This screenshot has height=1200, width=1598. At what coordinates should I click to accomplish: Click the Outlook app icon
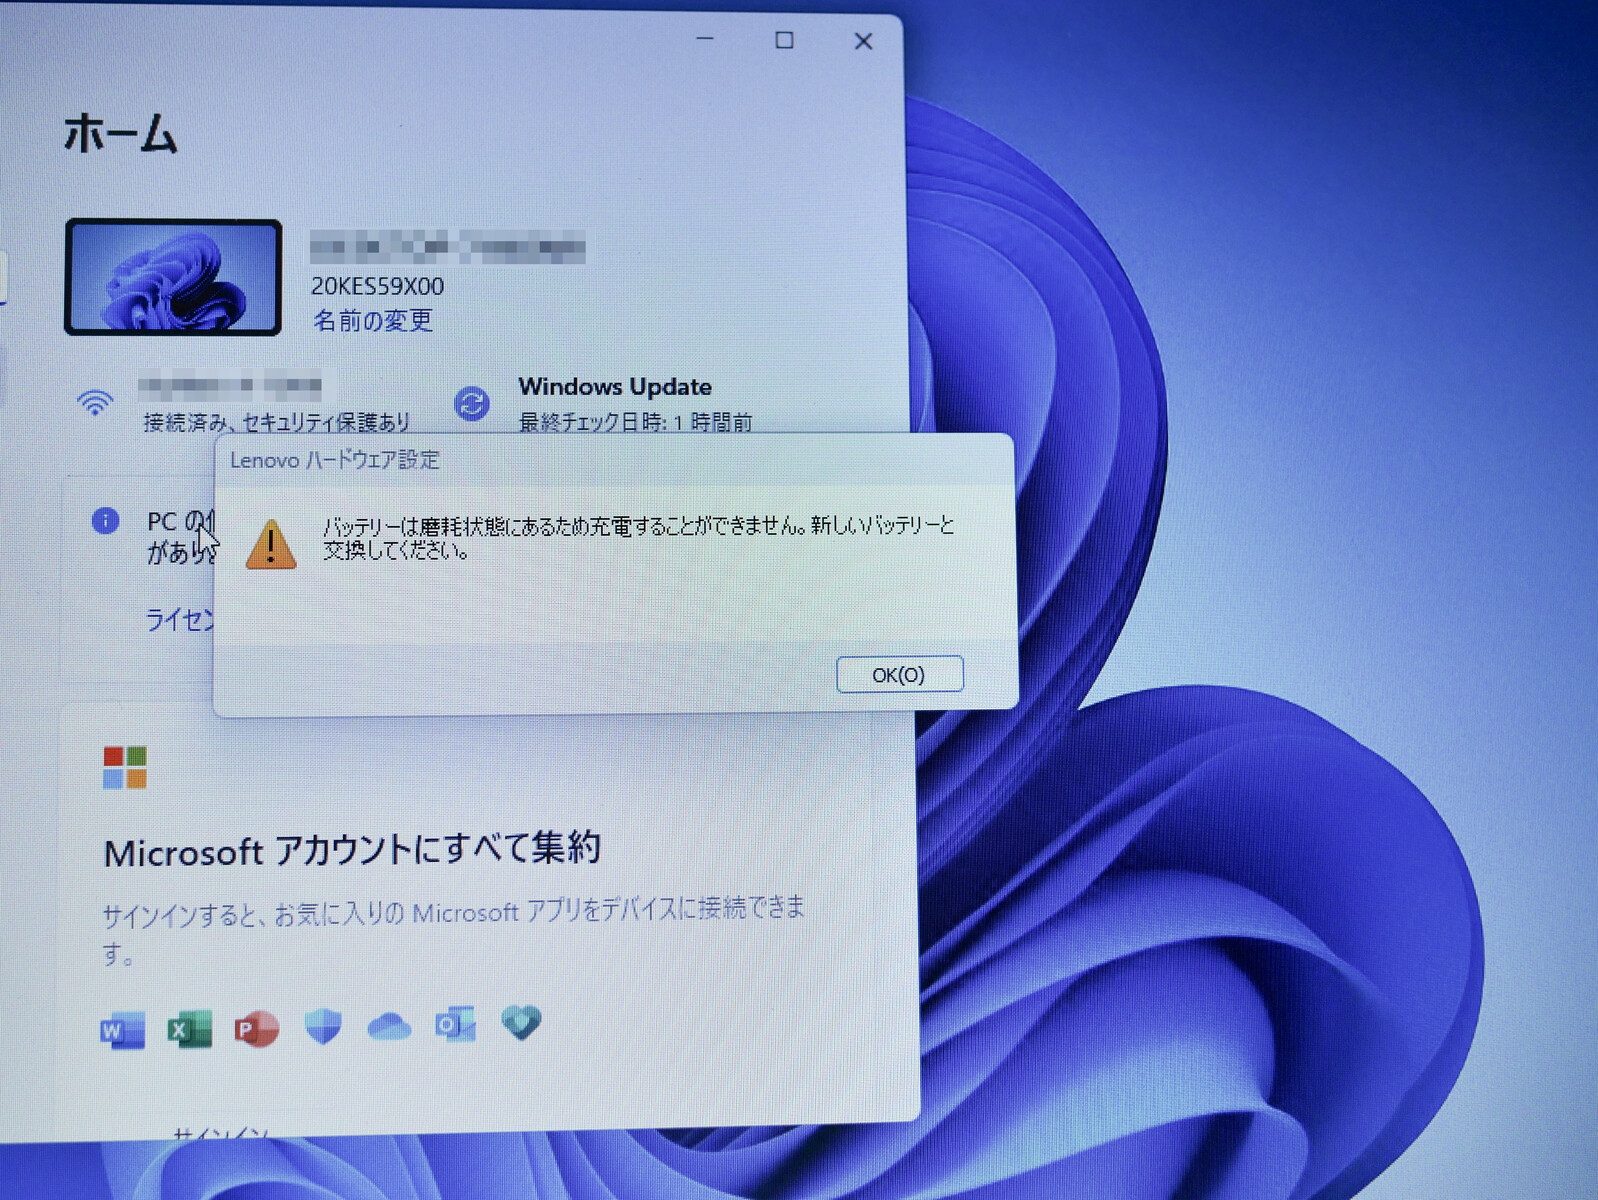coord(455,1024)
